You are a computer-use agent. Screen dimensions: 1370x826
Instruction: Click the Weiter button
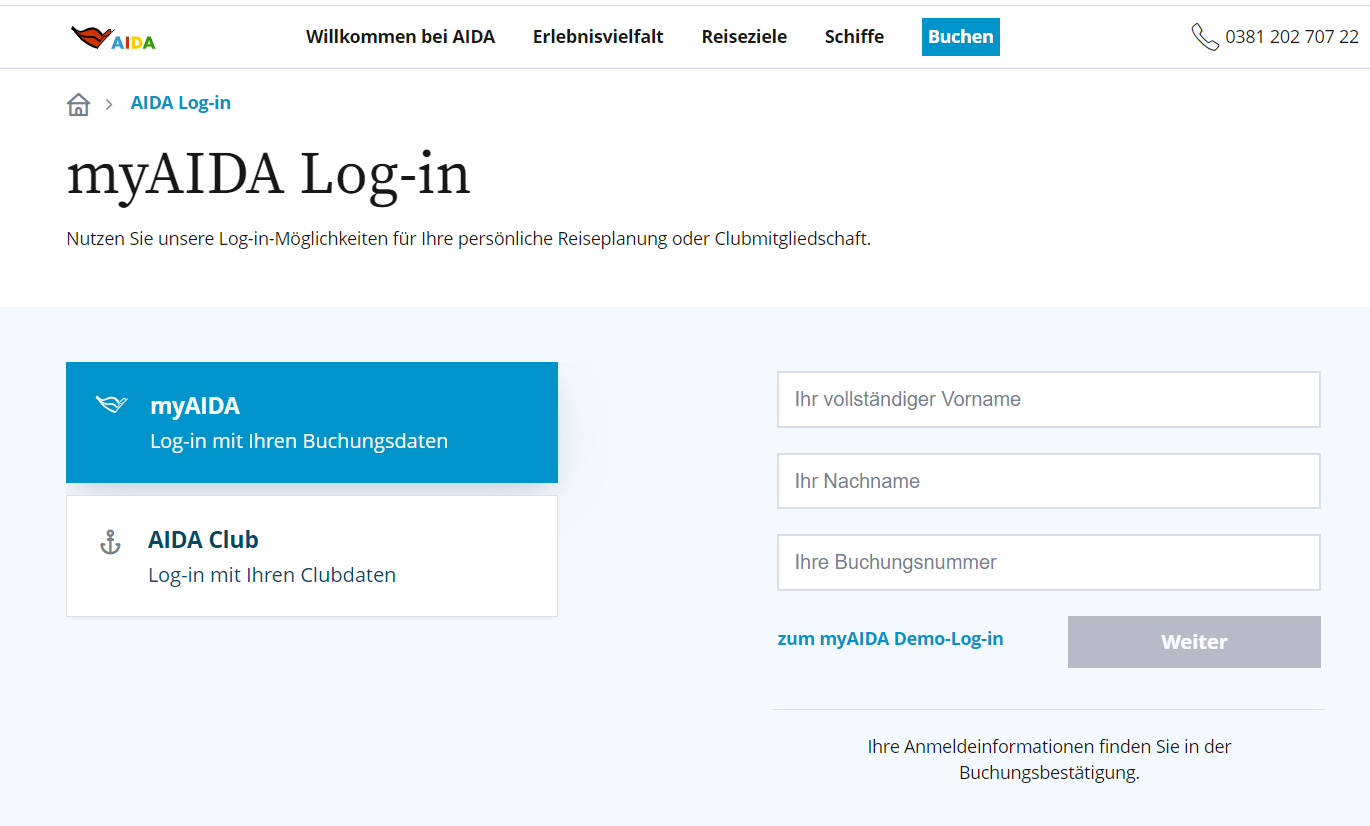pos(1194,642)
